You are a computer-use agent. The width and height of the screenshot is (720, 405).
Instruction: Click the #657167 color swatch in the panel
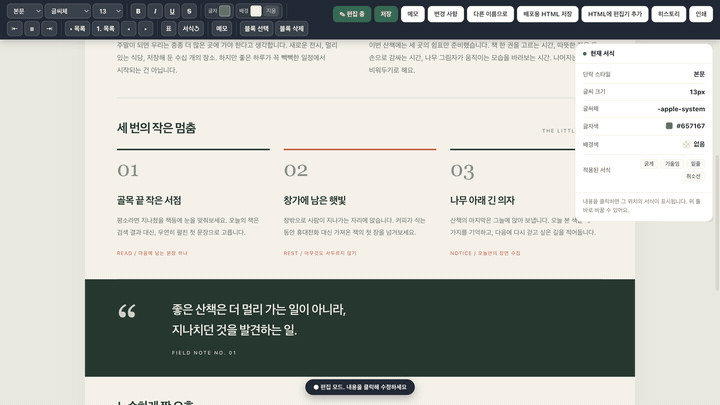point(669,126)
